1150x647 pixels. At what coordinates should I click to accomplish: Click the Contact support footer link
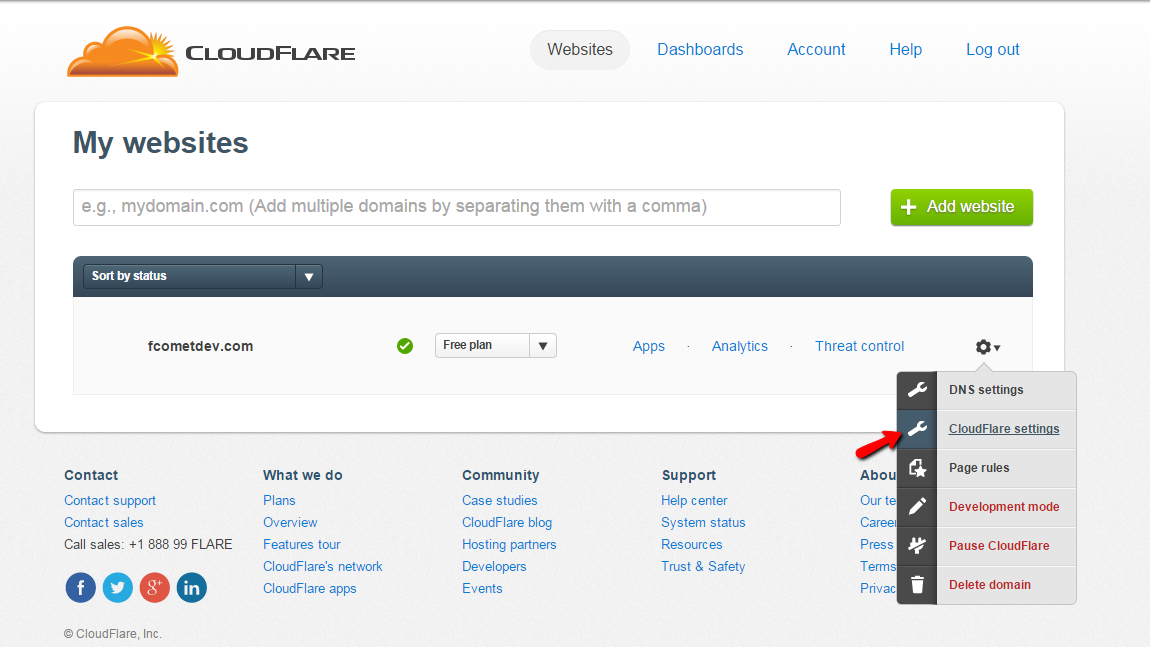(110, 500)
